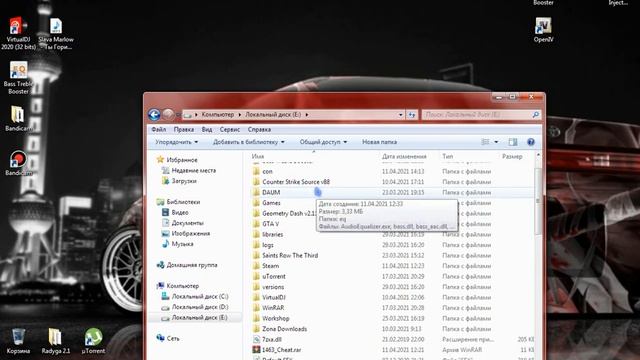The height and width of the screenshot is (360, 640).
Task: Select the 1463_Cheat.rar archive icon
Action: 256,350
